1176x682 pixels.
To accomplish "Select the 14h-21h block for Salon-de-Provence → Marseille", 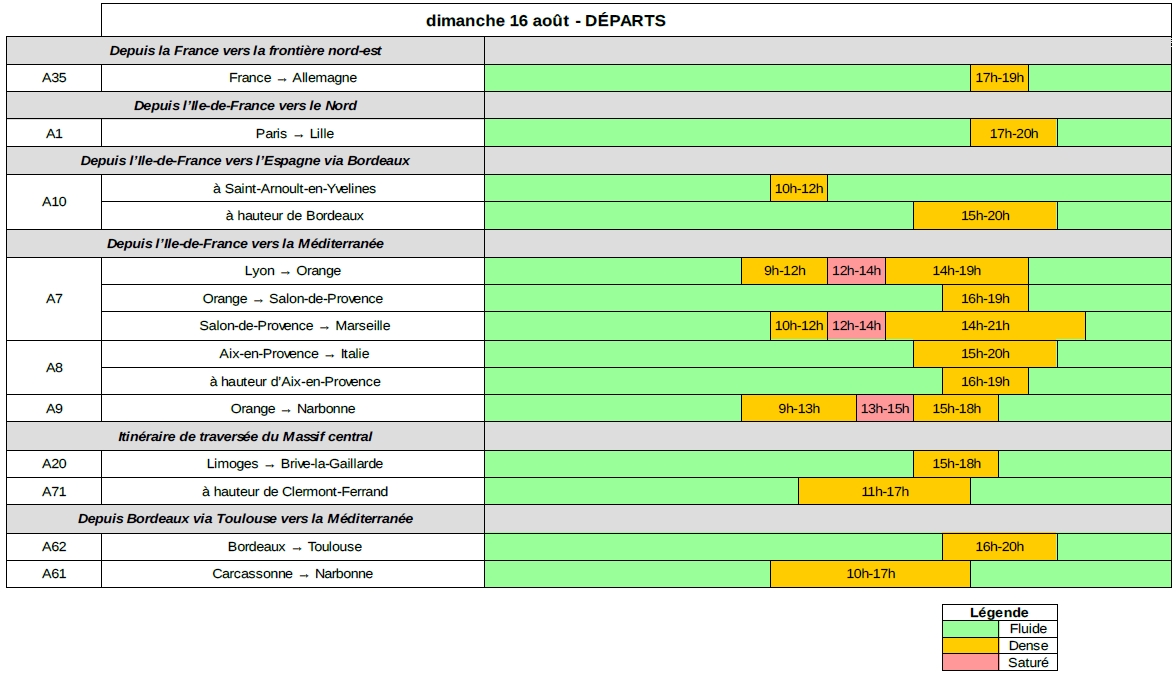I will coord(985,326).
